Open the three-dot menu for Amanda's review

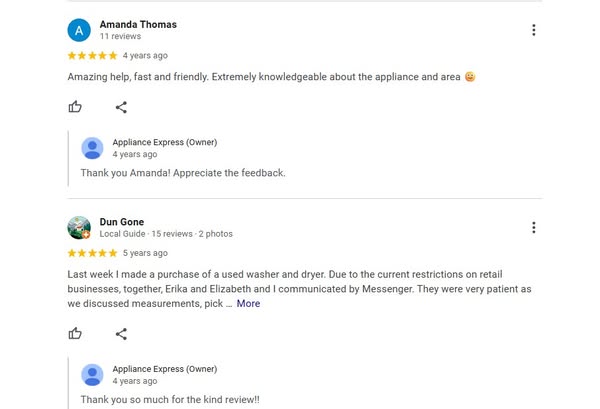pyautogui.click(x=533, y=30)
